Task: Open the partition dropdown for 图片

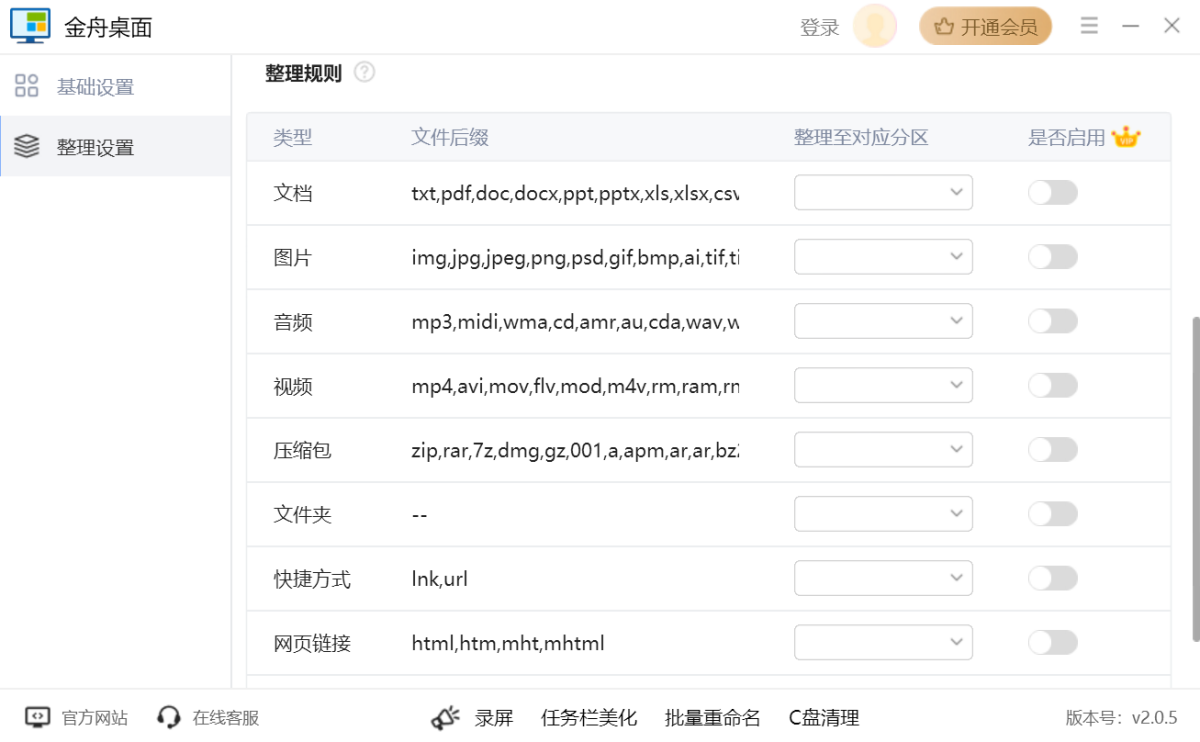Action: (x=883, y=256)
